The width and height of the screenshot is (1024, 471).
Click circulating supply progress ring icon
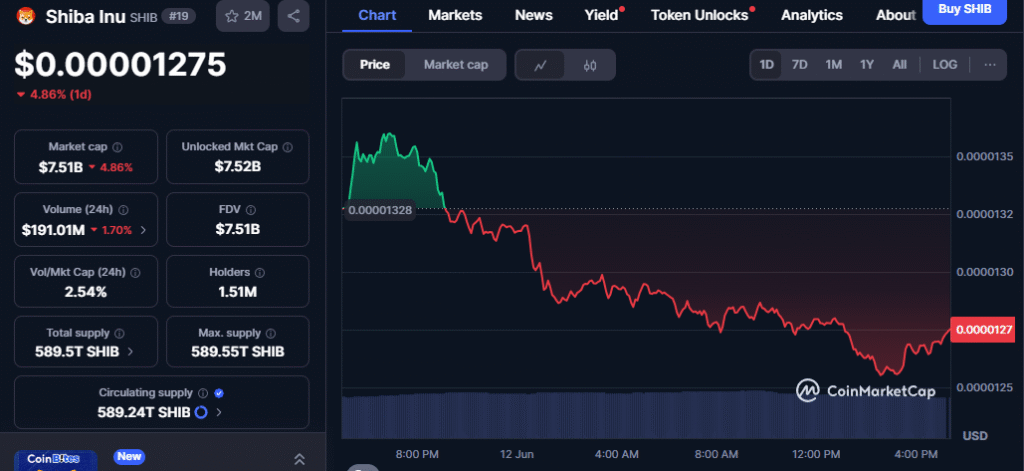pyautogui.click(x=201, y=412)
